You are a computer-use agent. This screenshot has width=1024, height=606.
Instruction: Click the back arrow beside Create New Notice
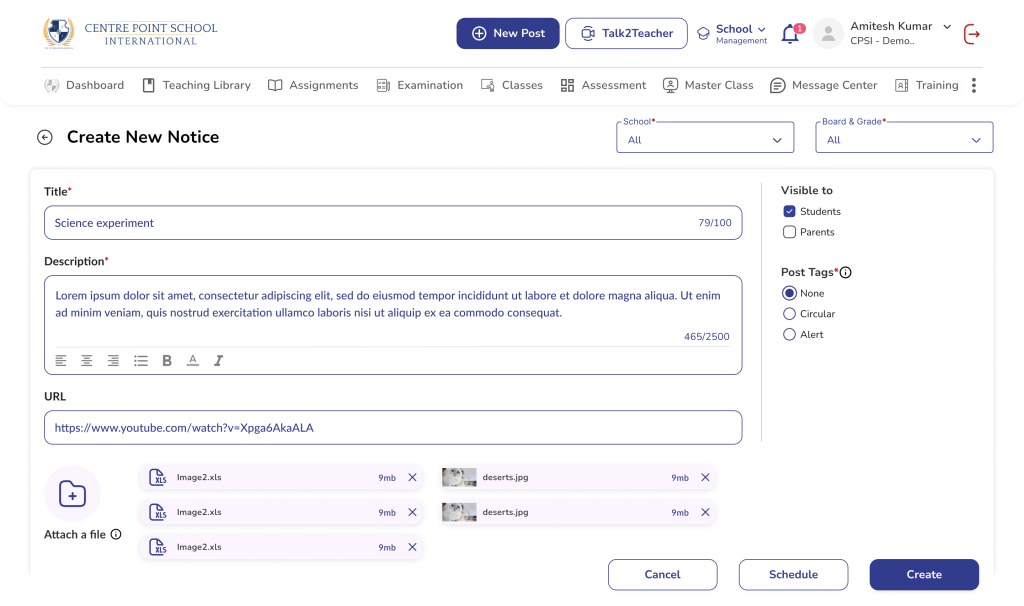tap(44, 138)
